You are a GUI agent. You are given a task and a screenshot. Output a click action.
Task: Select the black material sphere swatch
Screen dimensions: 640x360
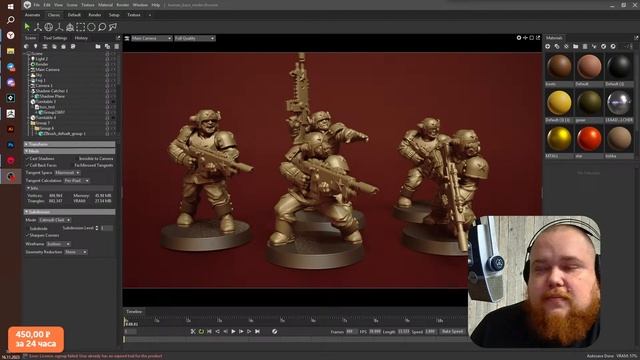tap(619, 67)
